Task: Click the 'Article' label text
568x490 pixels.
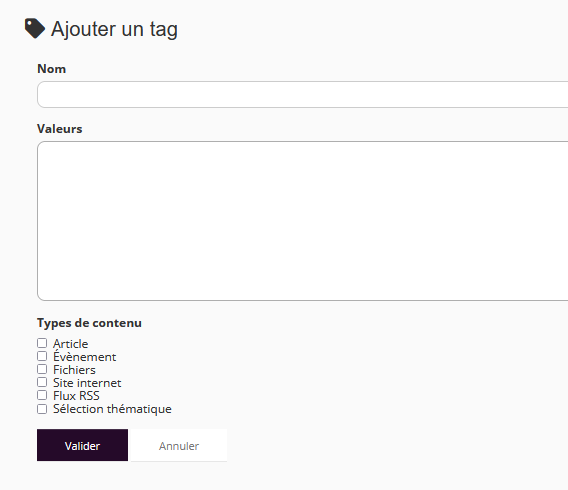Action: point(70,344)
